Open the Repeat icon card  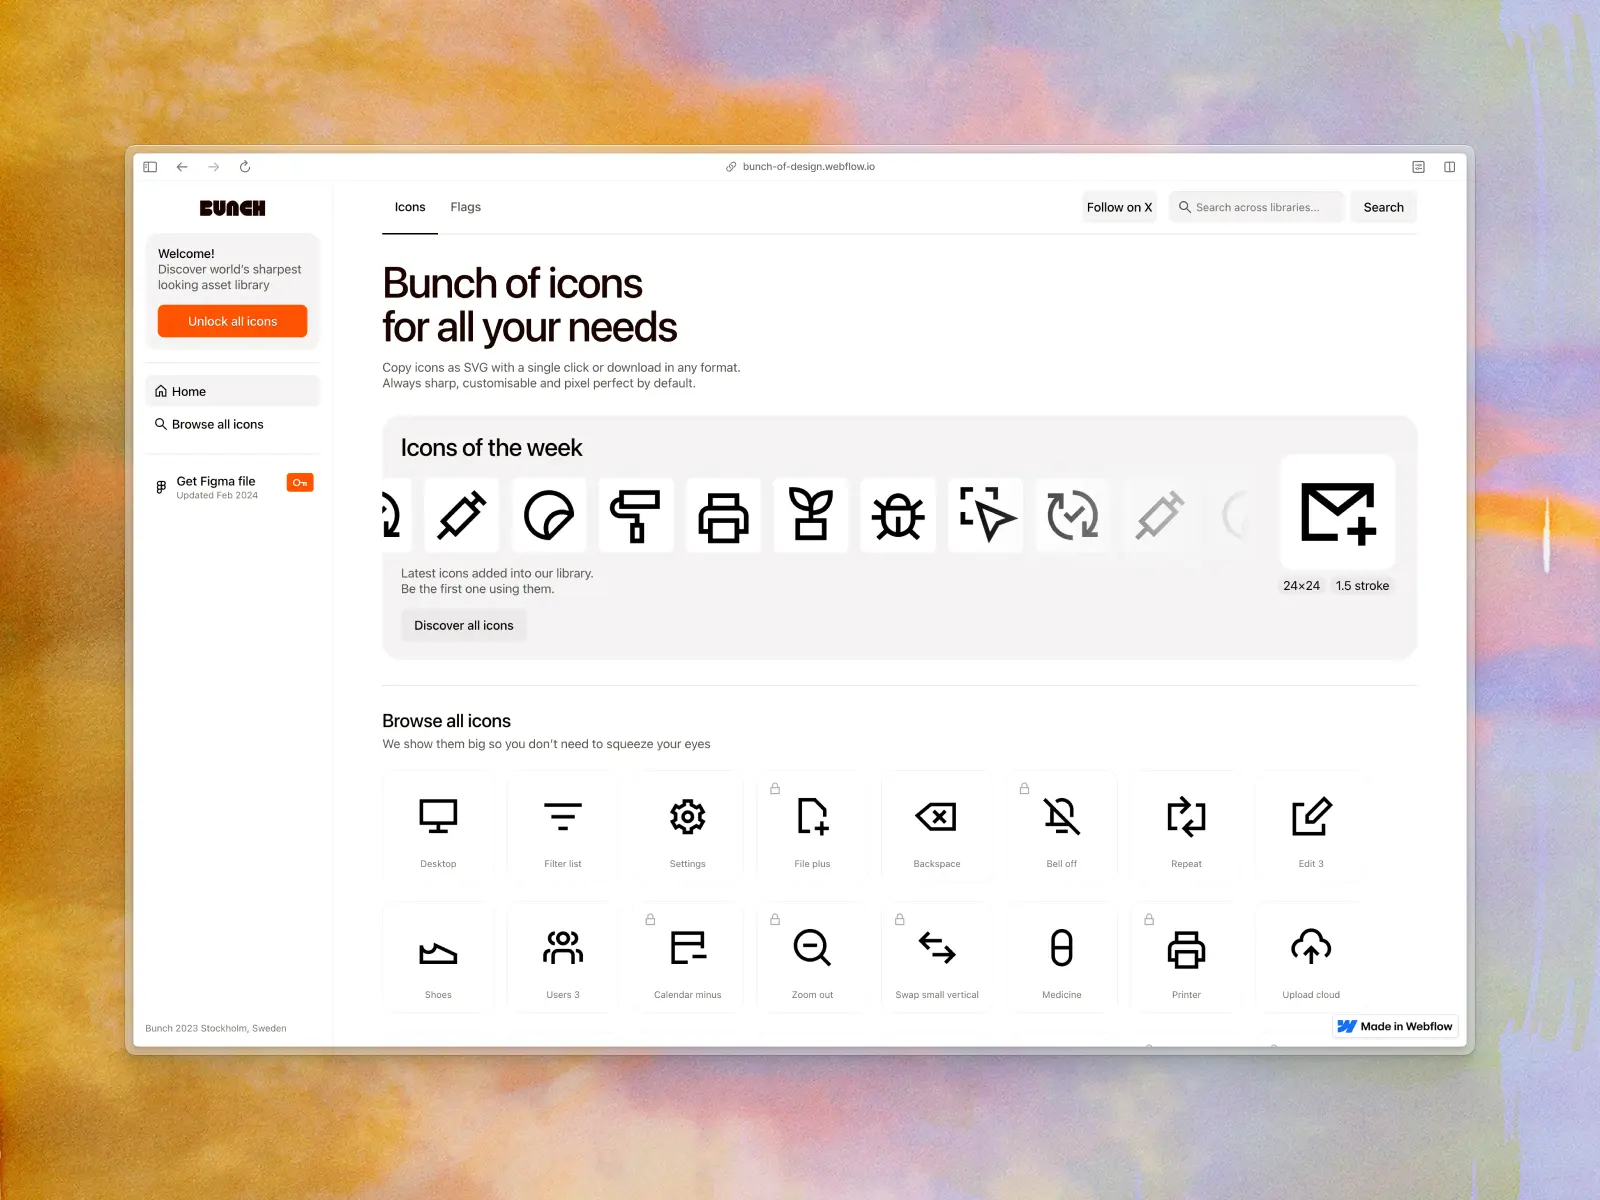click(1186, 826)
